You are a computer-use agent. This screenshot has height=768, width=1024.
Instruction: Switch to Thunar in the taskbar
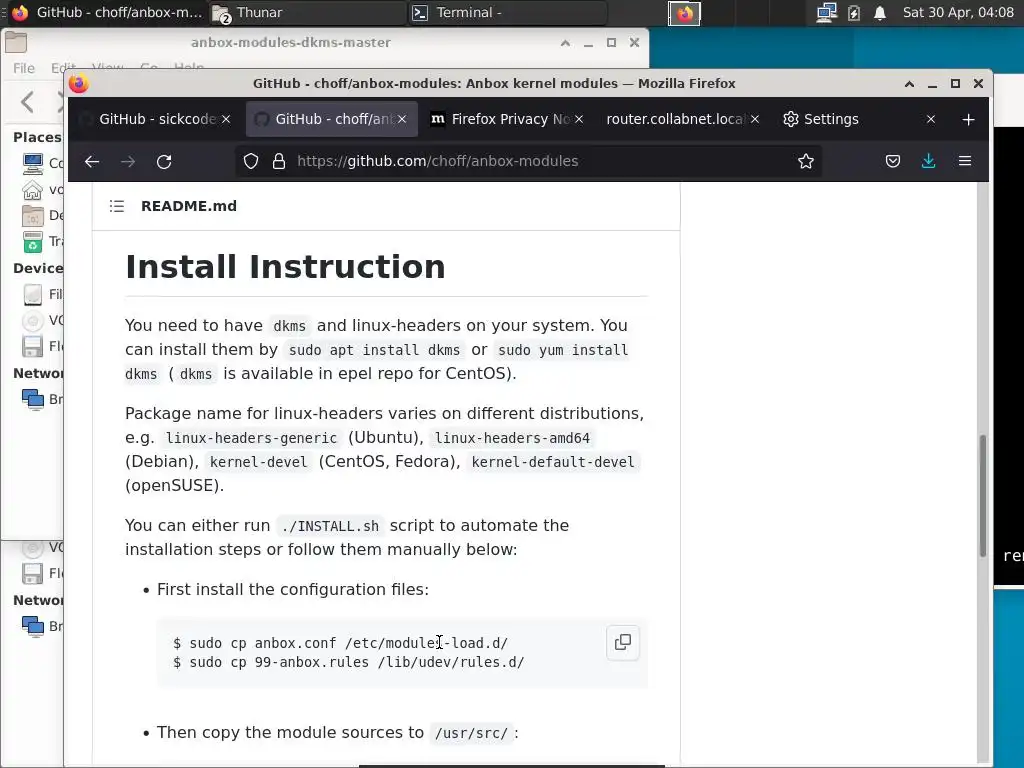pos(307,12)
